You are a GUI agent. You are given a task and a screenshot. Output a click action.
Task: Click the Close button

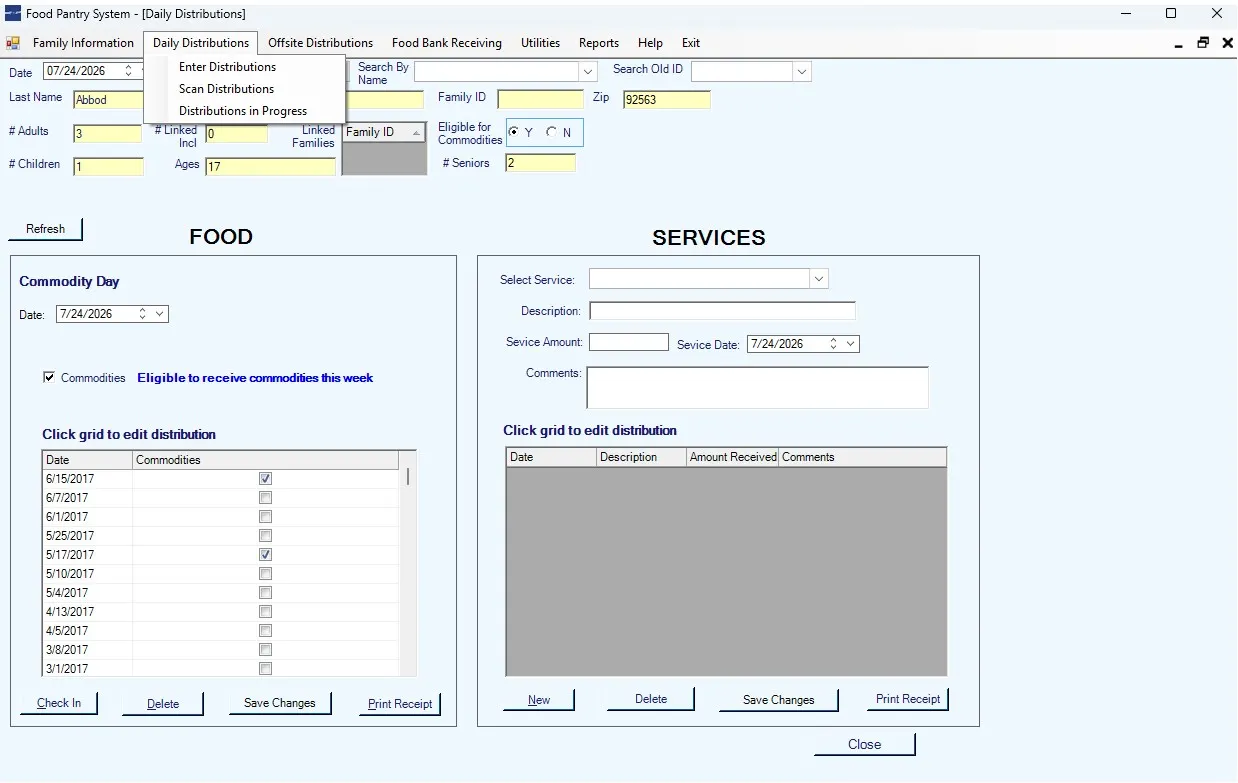point(865,744)
